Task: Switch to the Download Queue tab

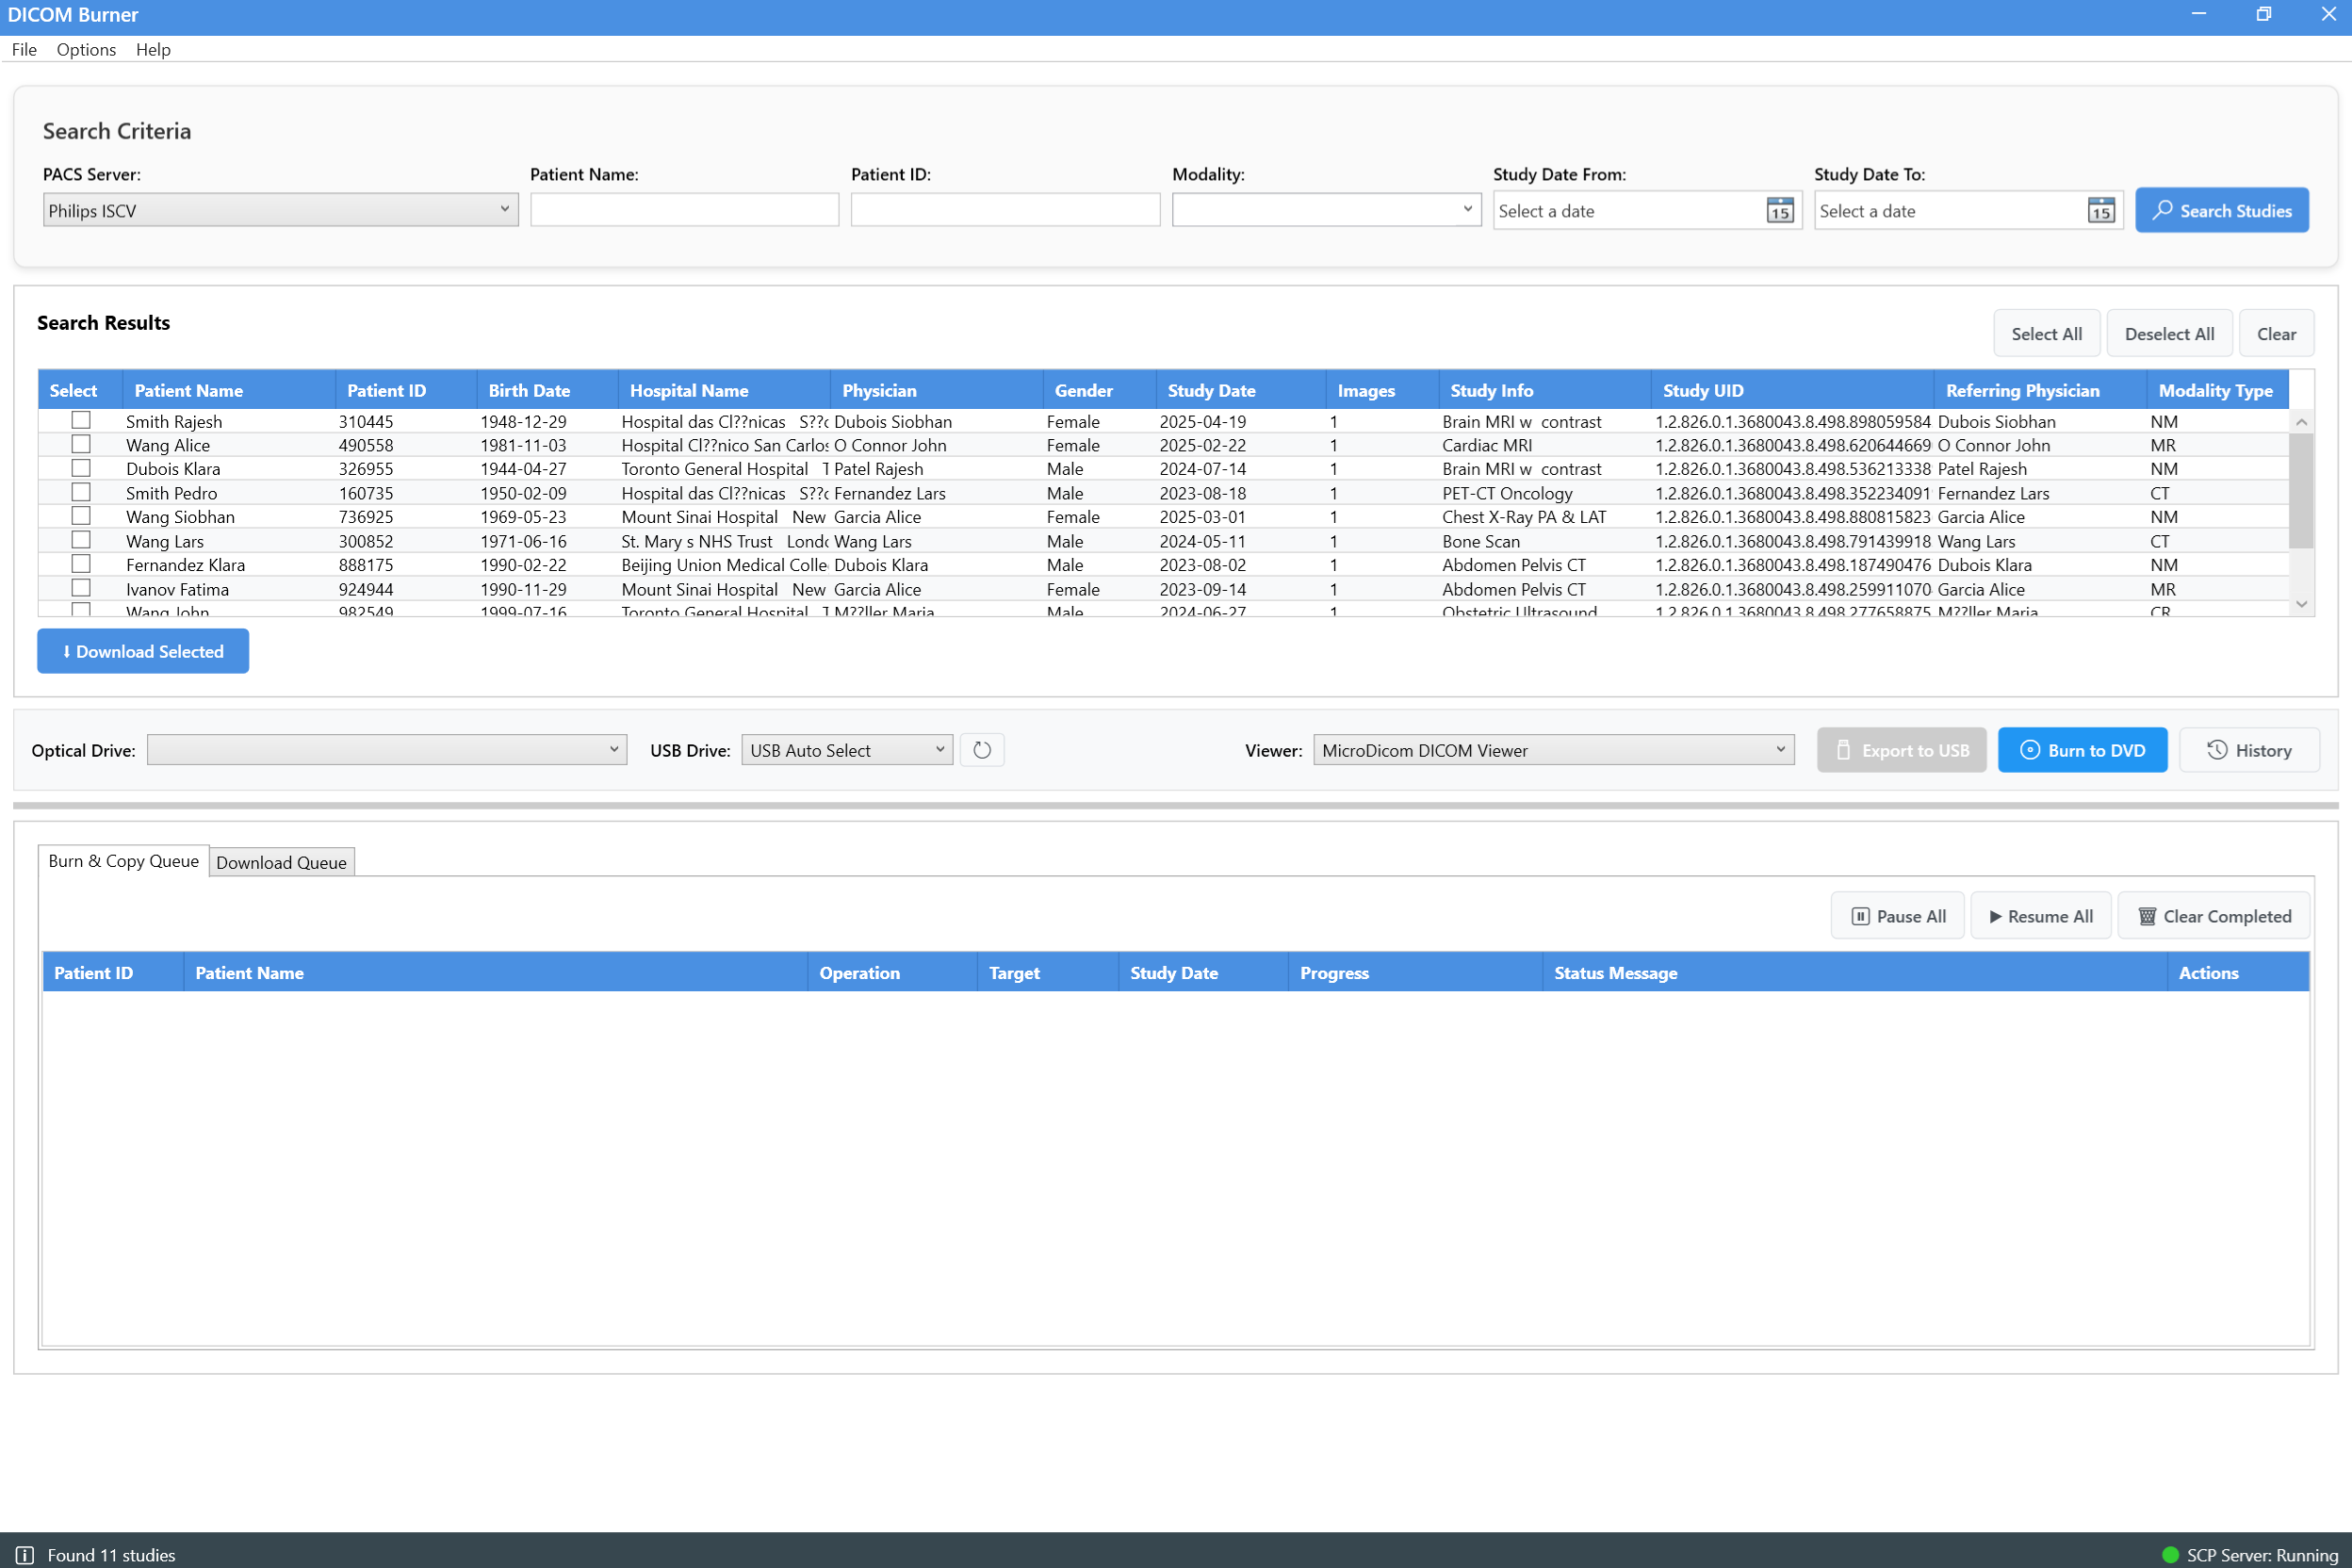Action: click(281, 862)
